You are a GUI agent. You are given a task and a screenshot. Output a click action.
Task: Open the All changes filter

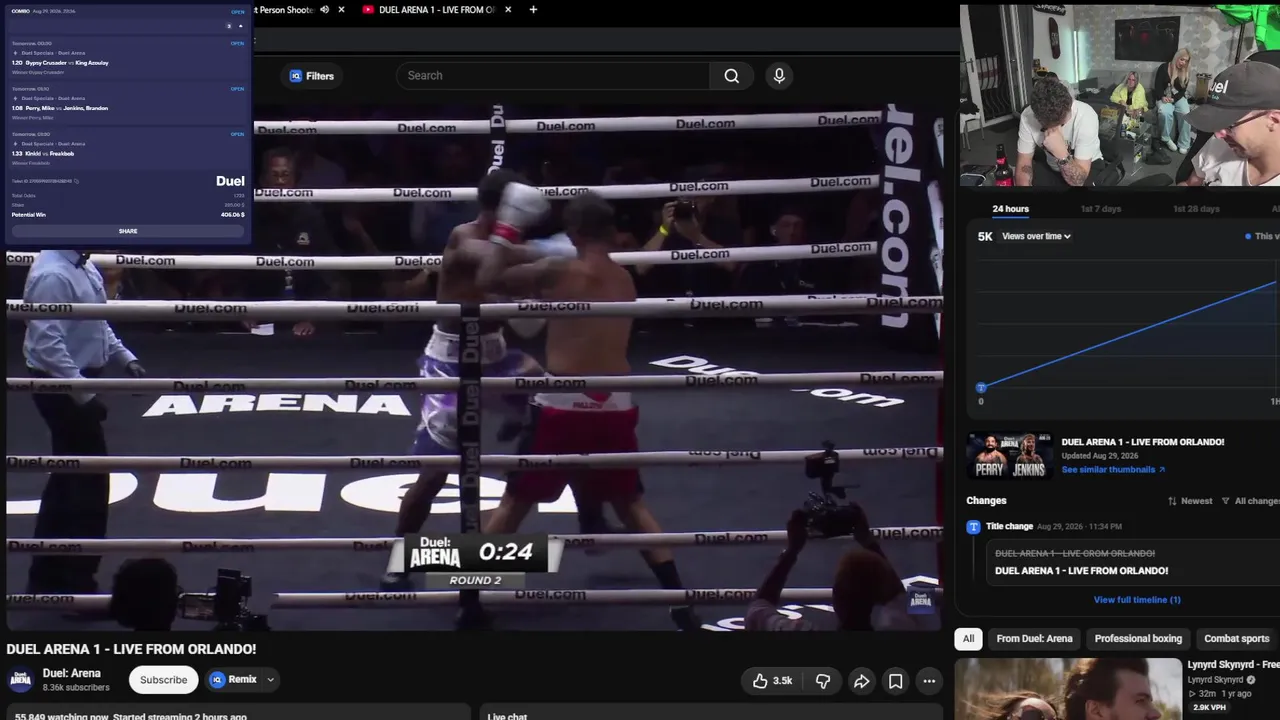coord(1250,501)
